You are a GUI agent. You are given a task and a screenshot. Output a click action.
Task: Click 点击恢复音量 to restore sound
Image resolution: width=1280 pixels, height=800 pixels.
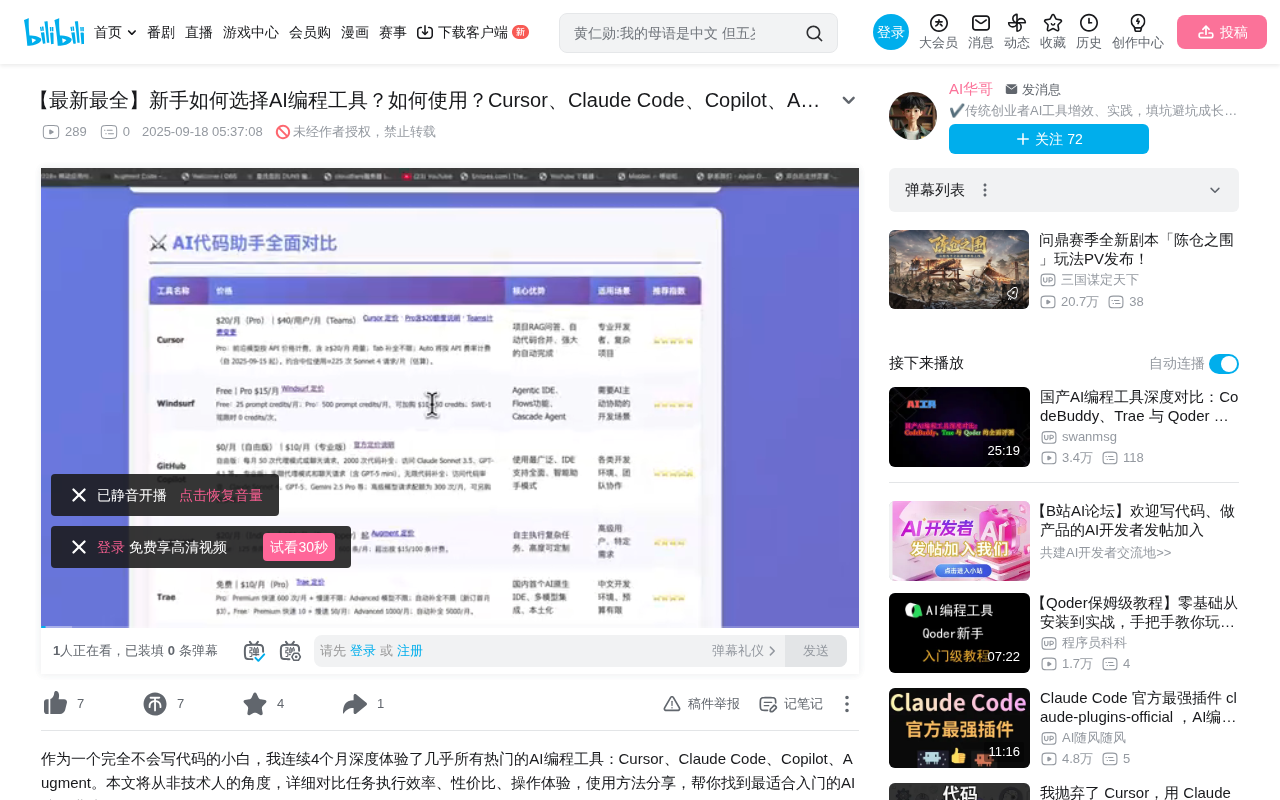[x=221, y=495]
